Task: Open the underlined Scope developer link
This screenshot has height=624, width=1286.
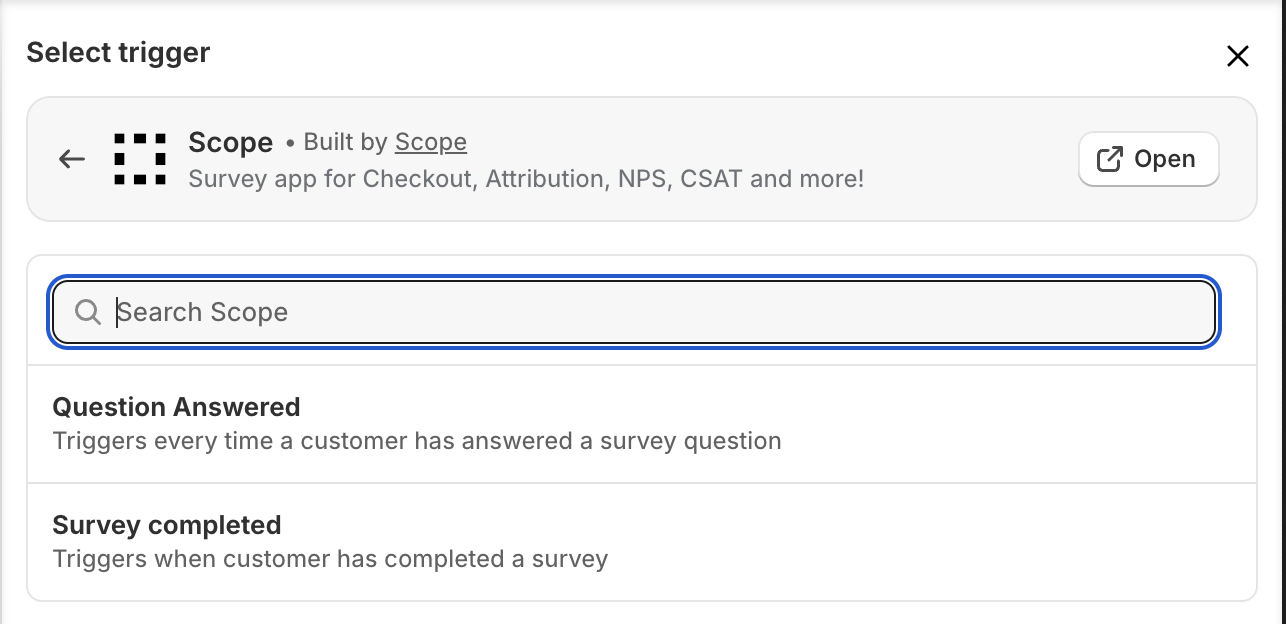Action: 430,143
